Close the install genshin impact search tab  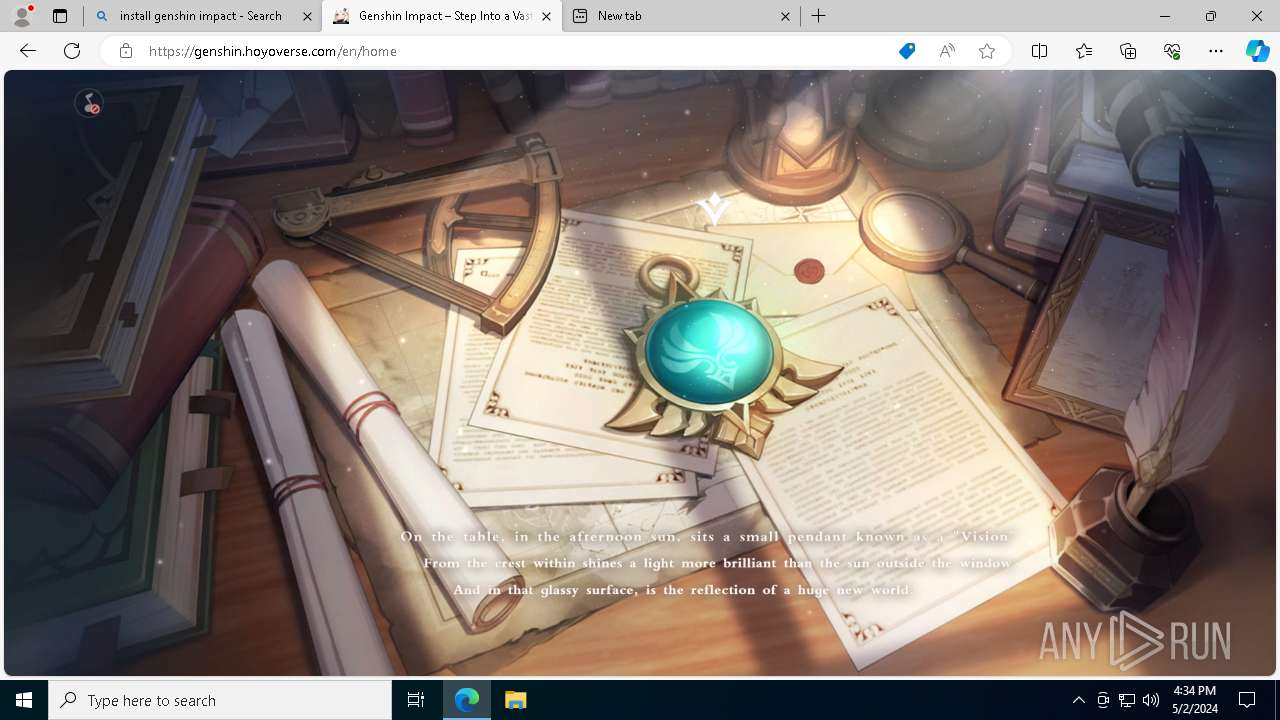point(307,16)
